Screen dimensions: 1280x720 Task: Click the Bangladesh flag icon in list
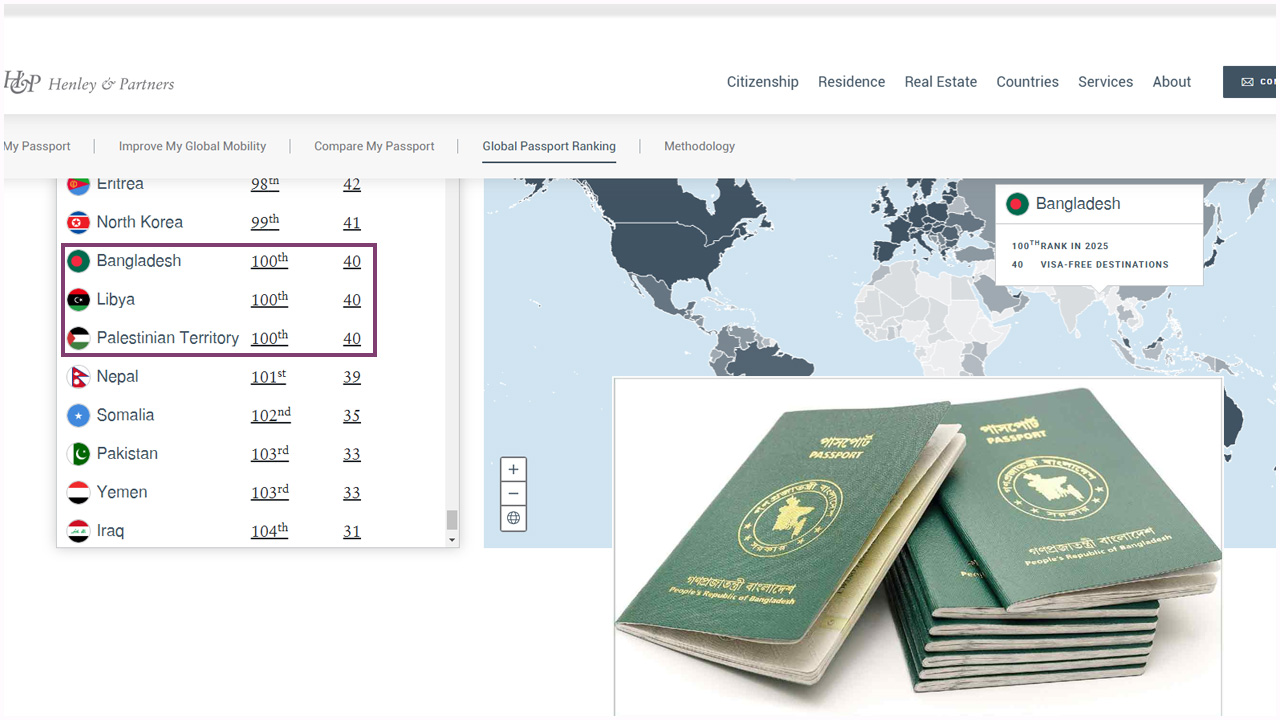click(x=78, y=261)
